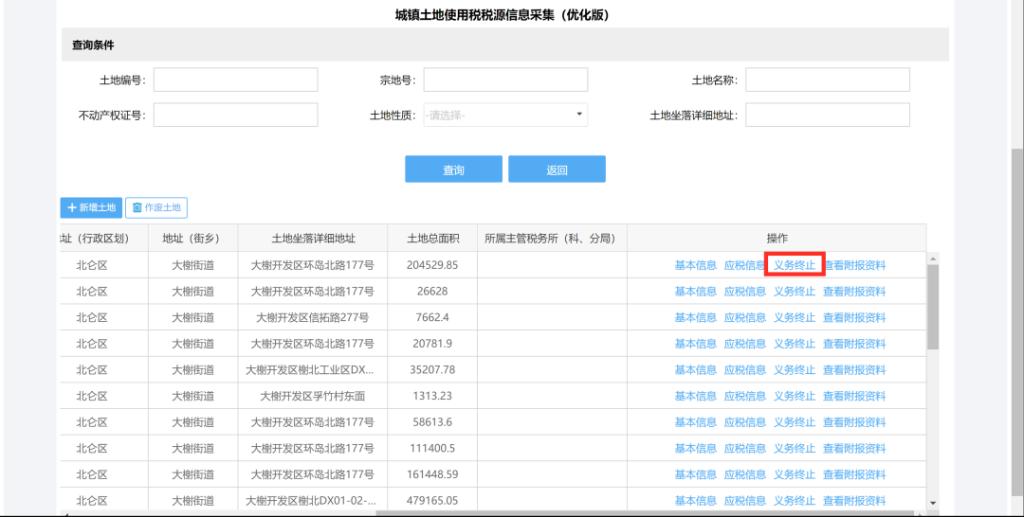
Task: Focus the 宗地号 text box
Action: pos(505,80)
